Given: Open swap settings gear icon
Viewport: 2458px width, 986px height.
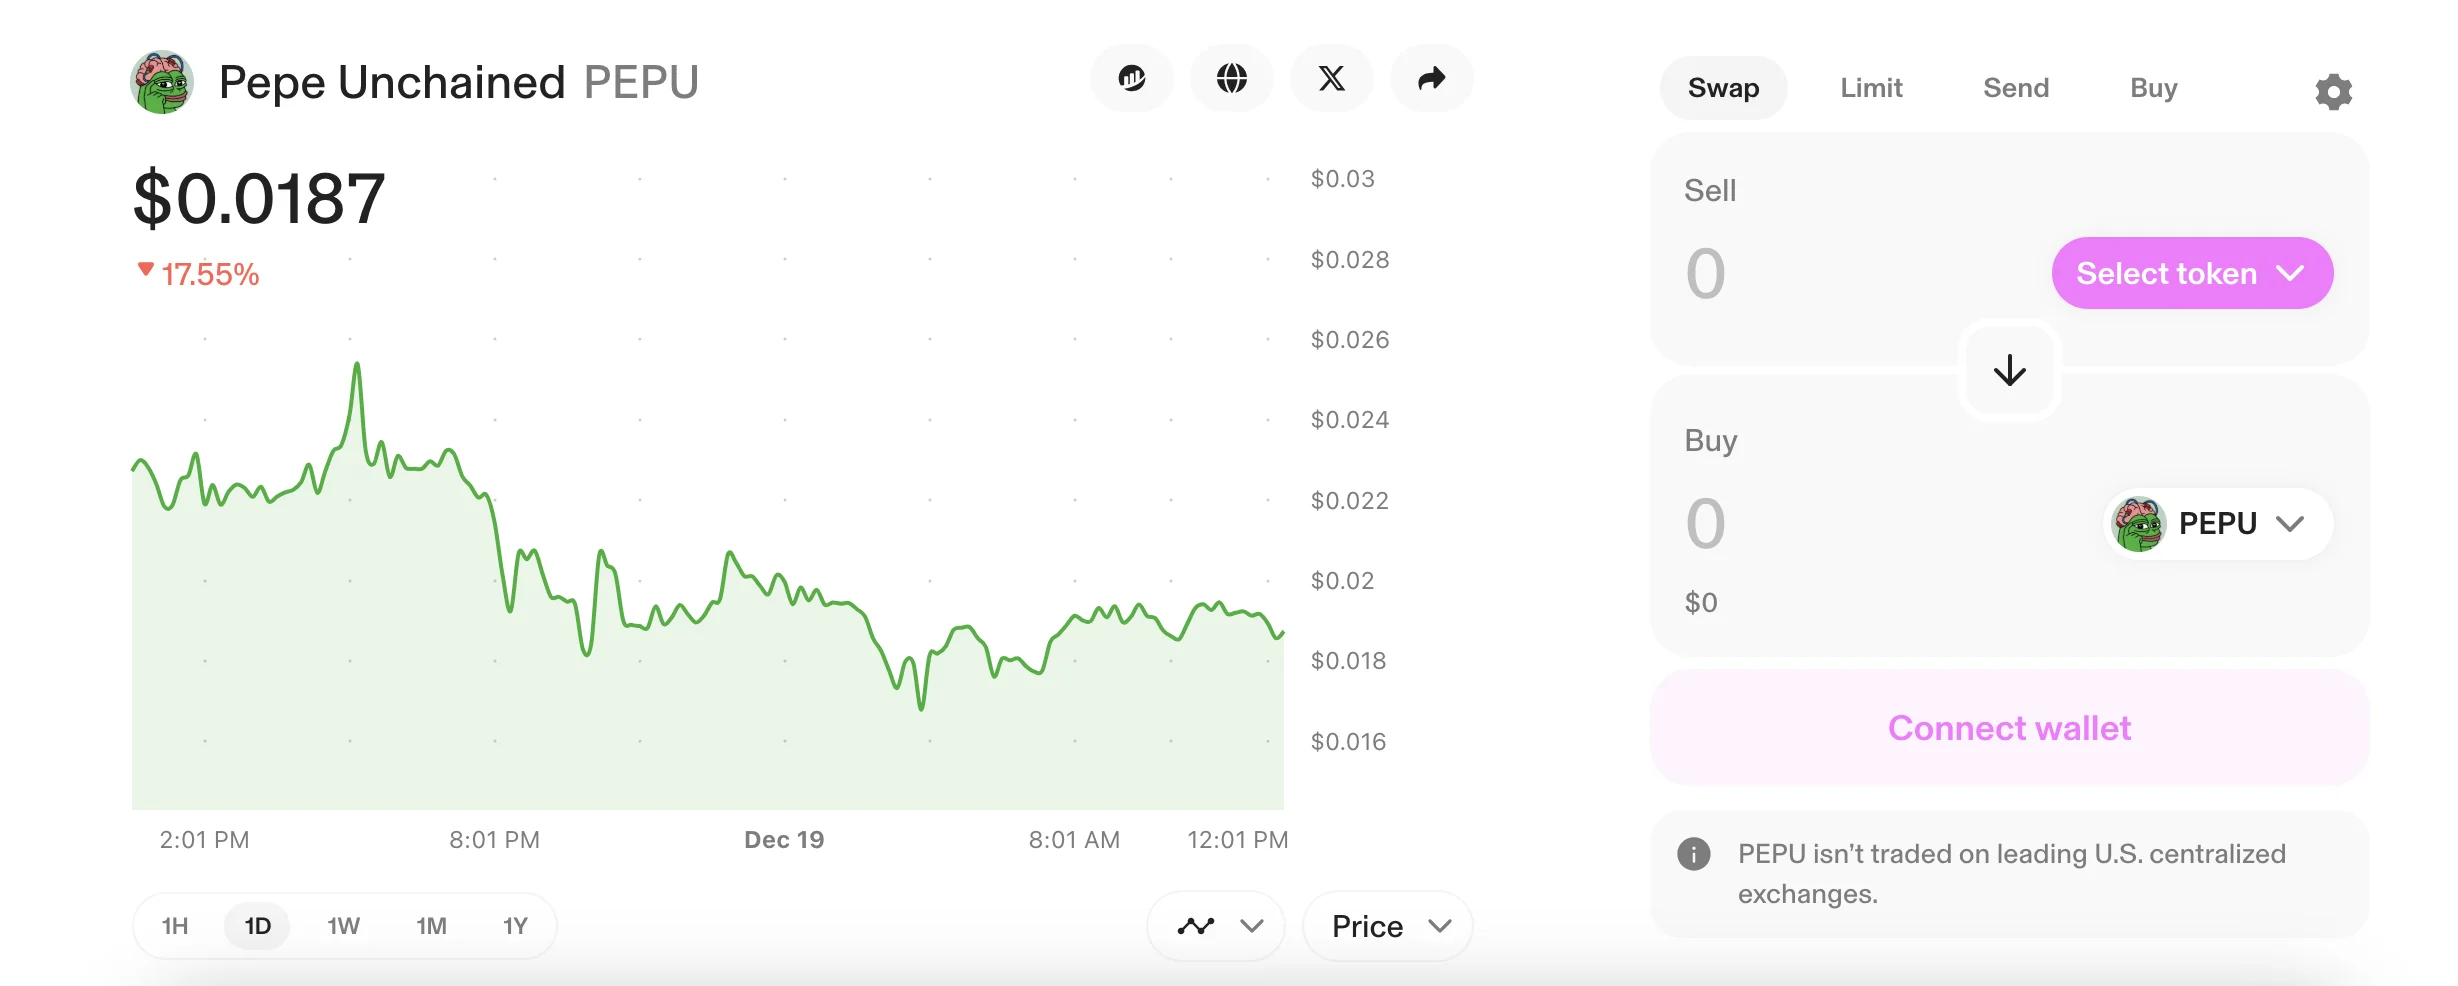Looking at the screenshot, I should click(x=2333, y=91).
